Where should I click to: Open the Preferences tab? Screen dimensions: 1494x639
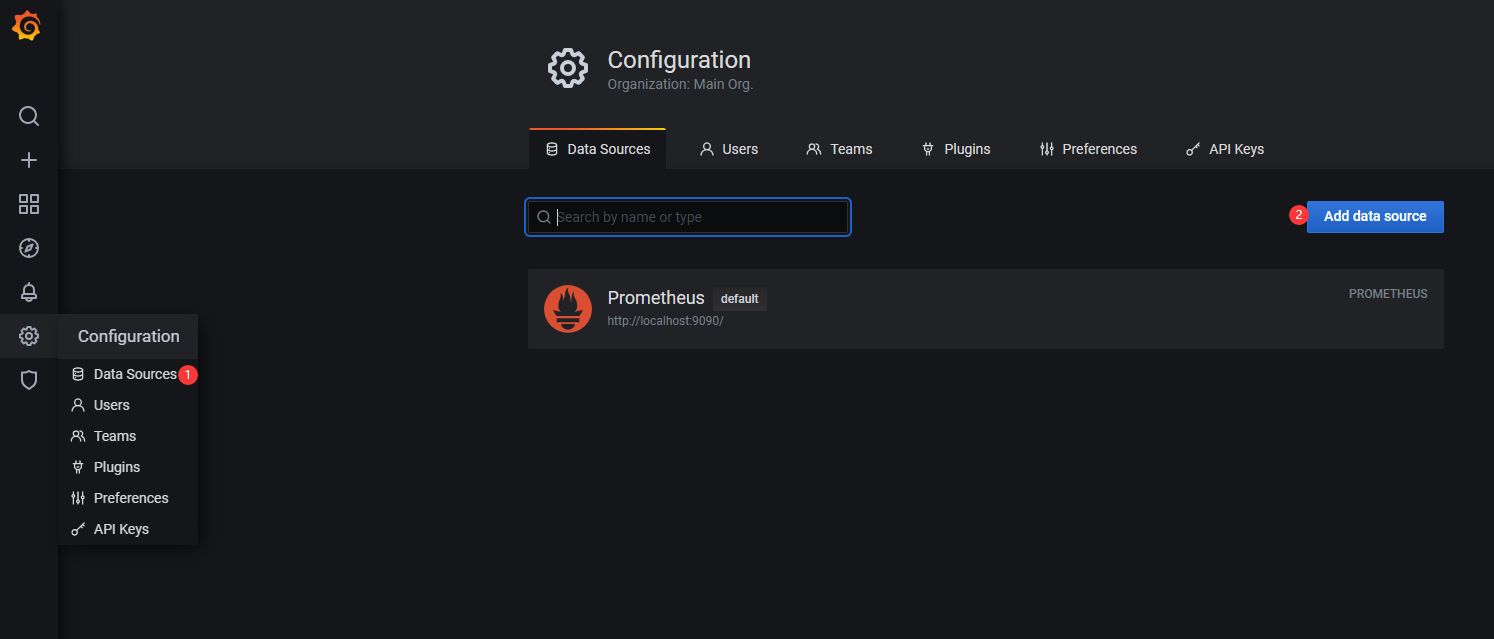[1087, 149]
